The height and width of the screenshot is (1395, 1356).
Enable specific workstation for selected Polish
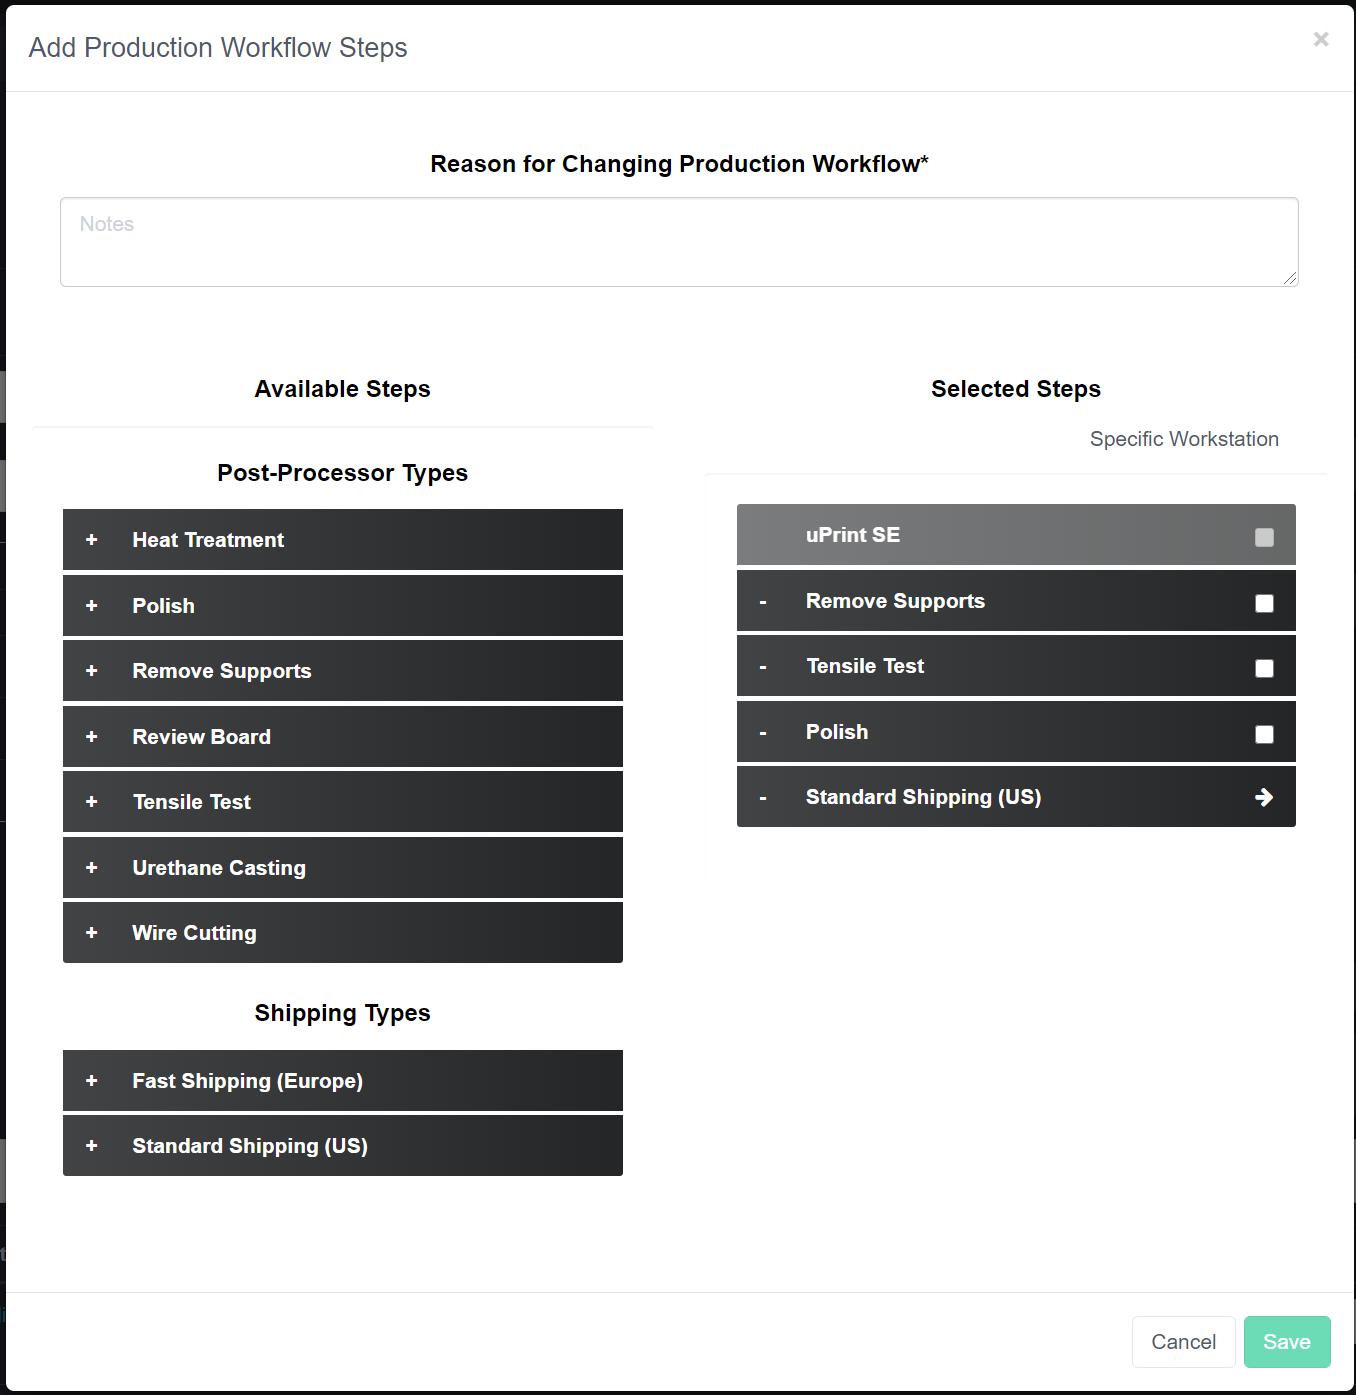tap(1264, 734)
